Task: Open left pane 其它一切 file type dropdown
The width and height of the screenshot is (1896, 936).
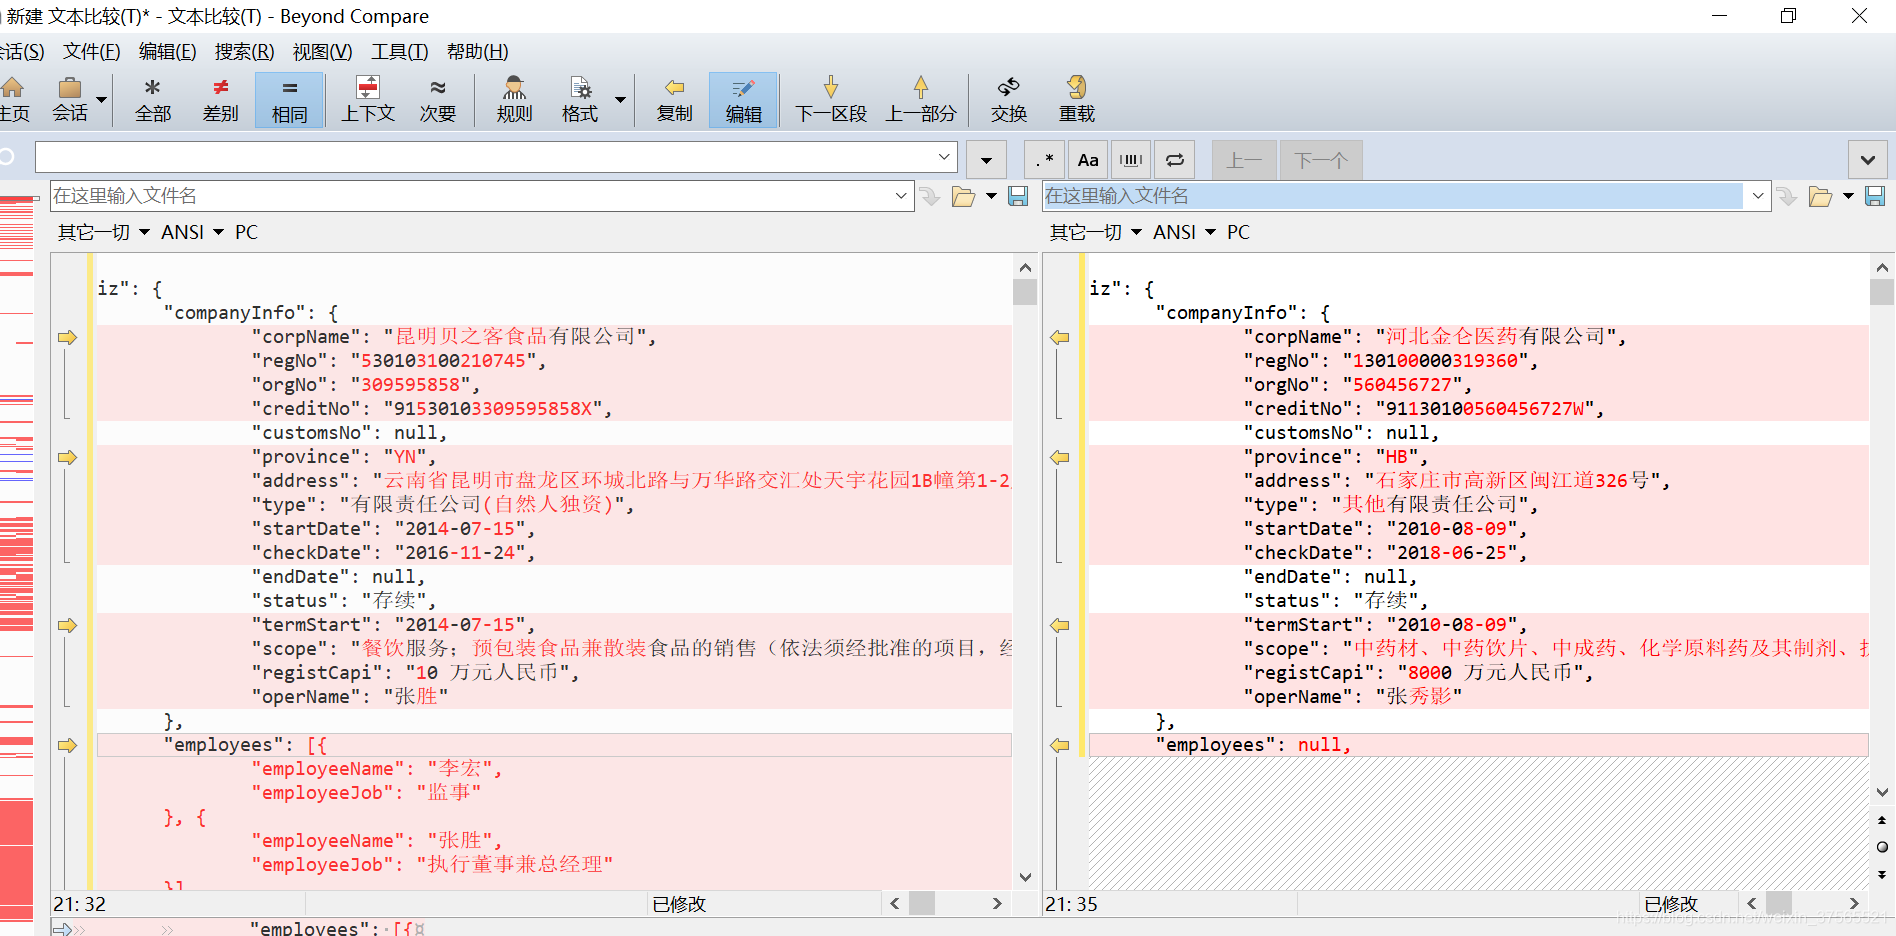Action: tap(103, 232)
